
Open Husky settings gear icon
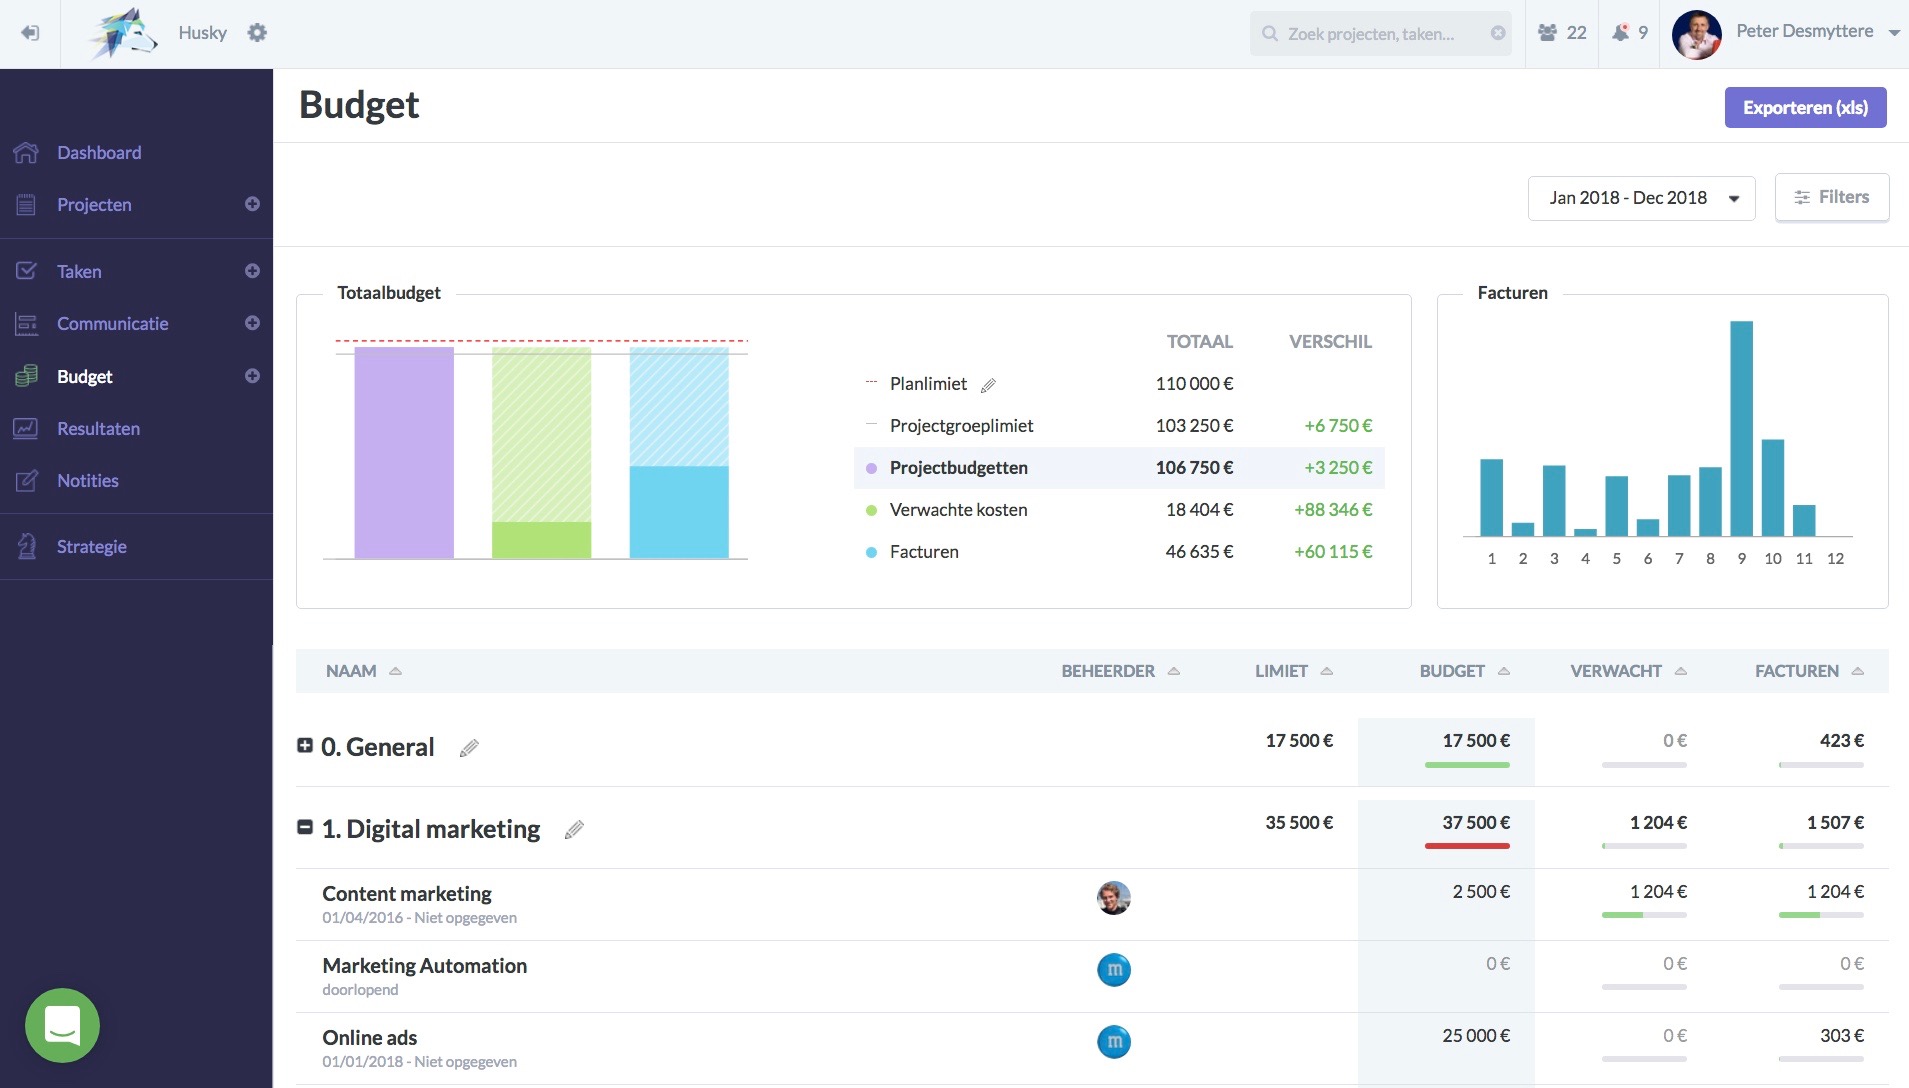[x=257, y=33]
